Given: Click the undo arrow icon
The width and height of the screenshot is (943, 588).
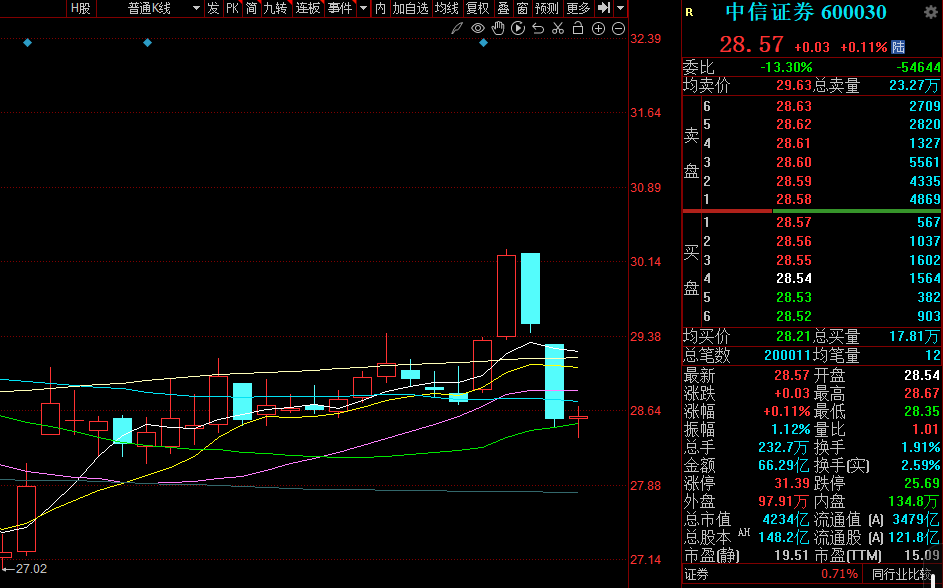Looking at the screenshot, I should tap(538, 28).
